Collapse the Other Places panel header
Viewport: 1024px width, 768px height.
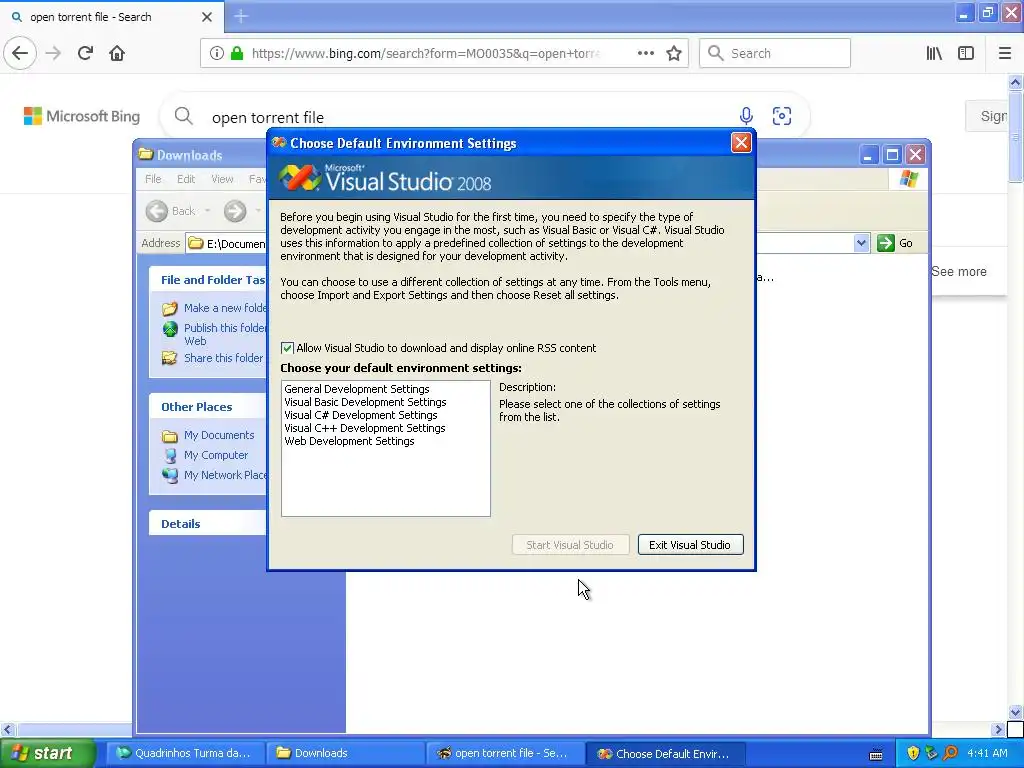coord(208,407)
